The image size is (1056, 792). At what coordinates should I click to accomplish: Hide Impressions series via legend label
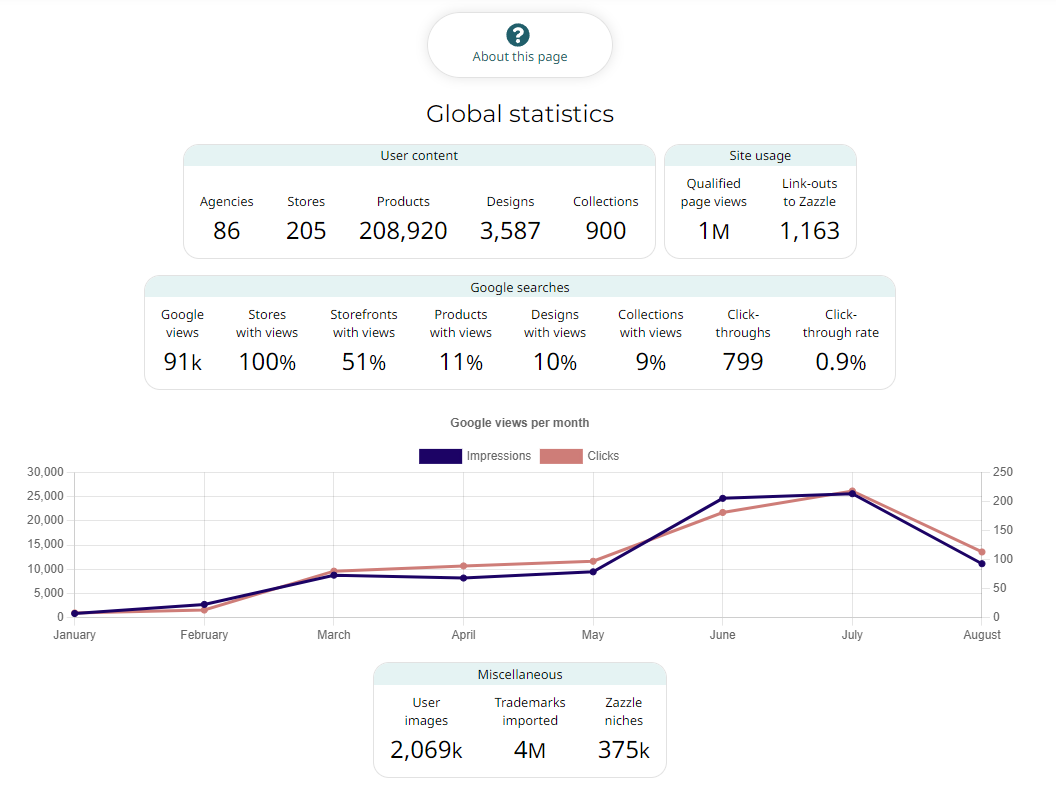click(x=498, y=456)
